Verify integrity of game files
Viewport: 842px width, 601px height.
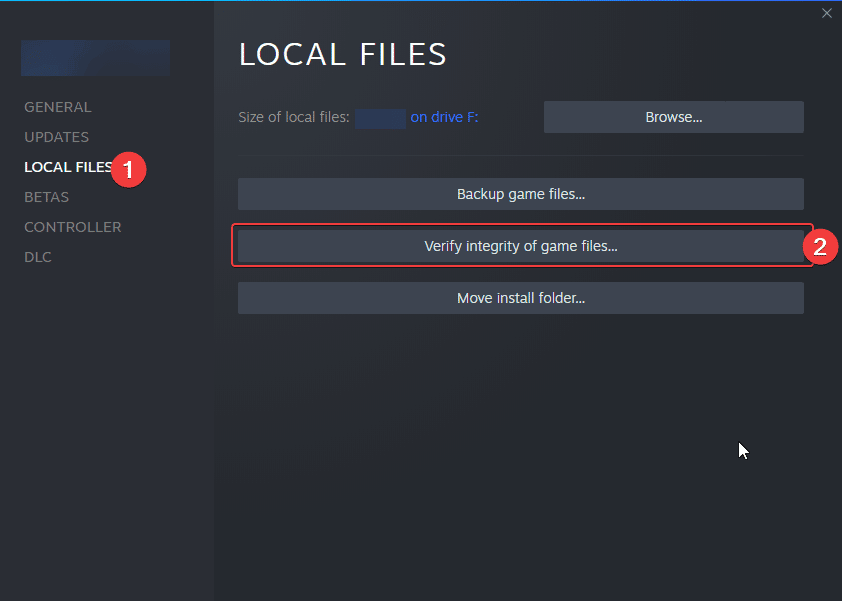click(x=520, y=246)
